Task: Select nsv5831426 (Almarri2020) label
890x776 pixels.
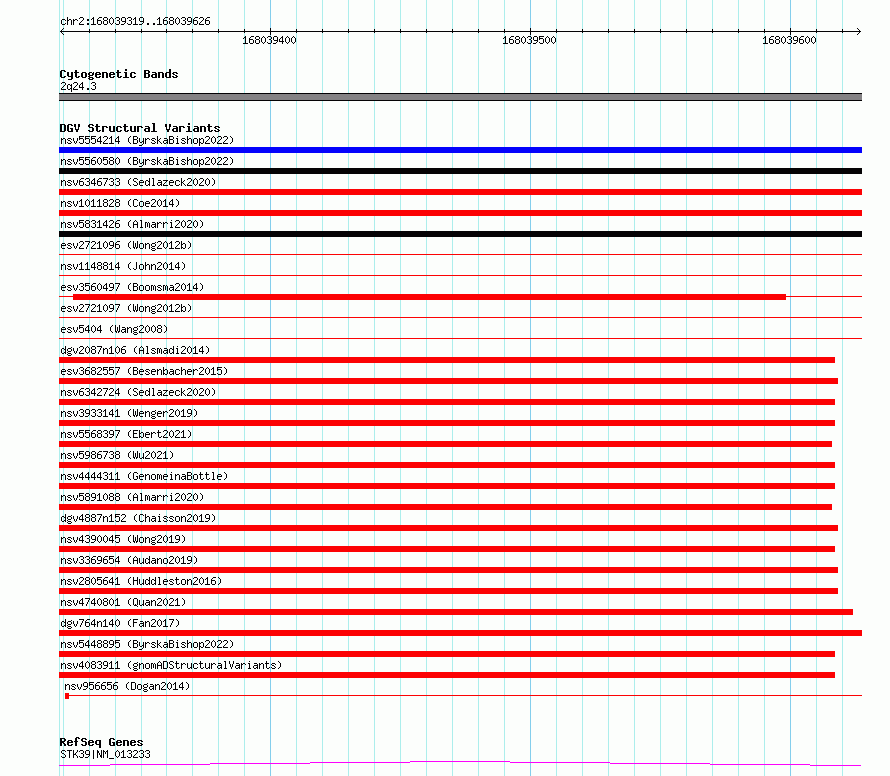Action: (132, 224)
